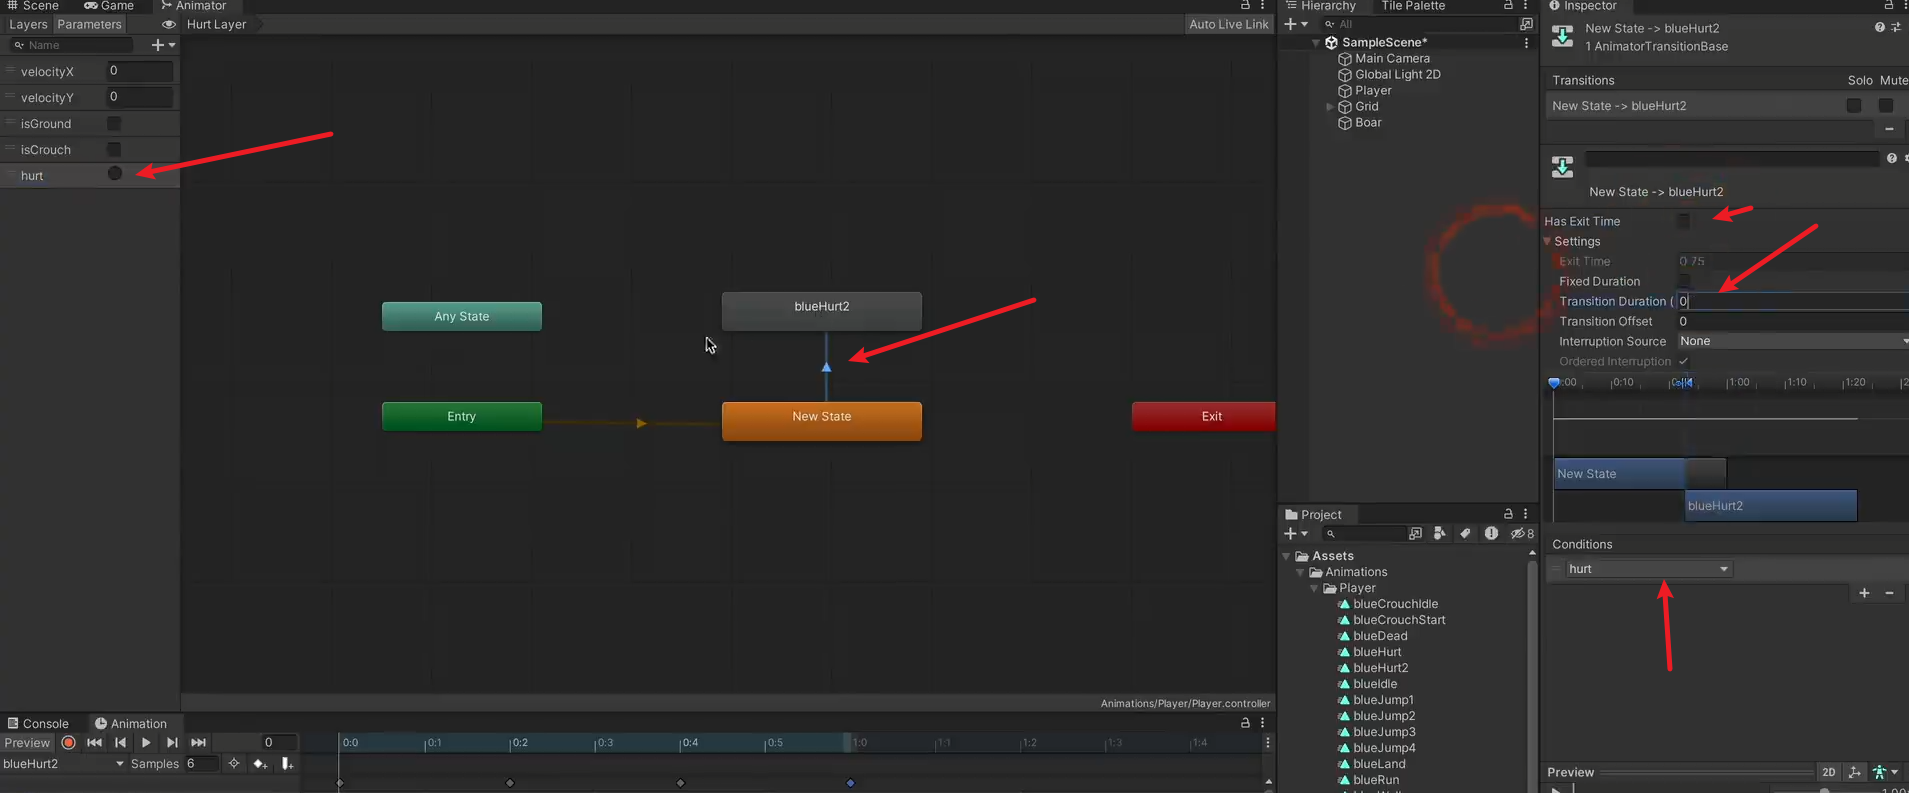Click the Auto Live Link button
The height and width of the screenshot is (793, 1909).
click(x=1228, y=24)
